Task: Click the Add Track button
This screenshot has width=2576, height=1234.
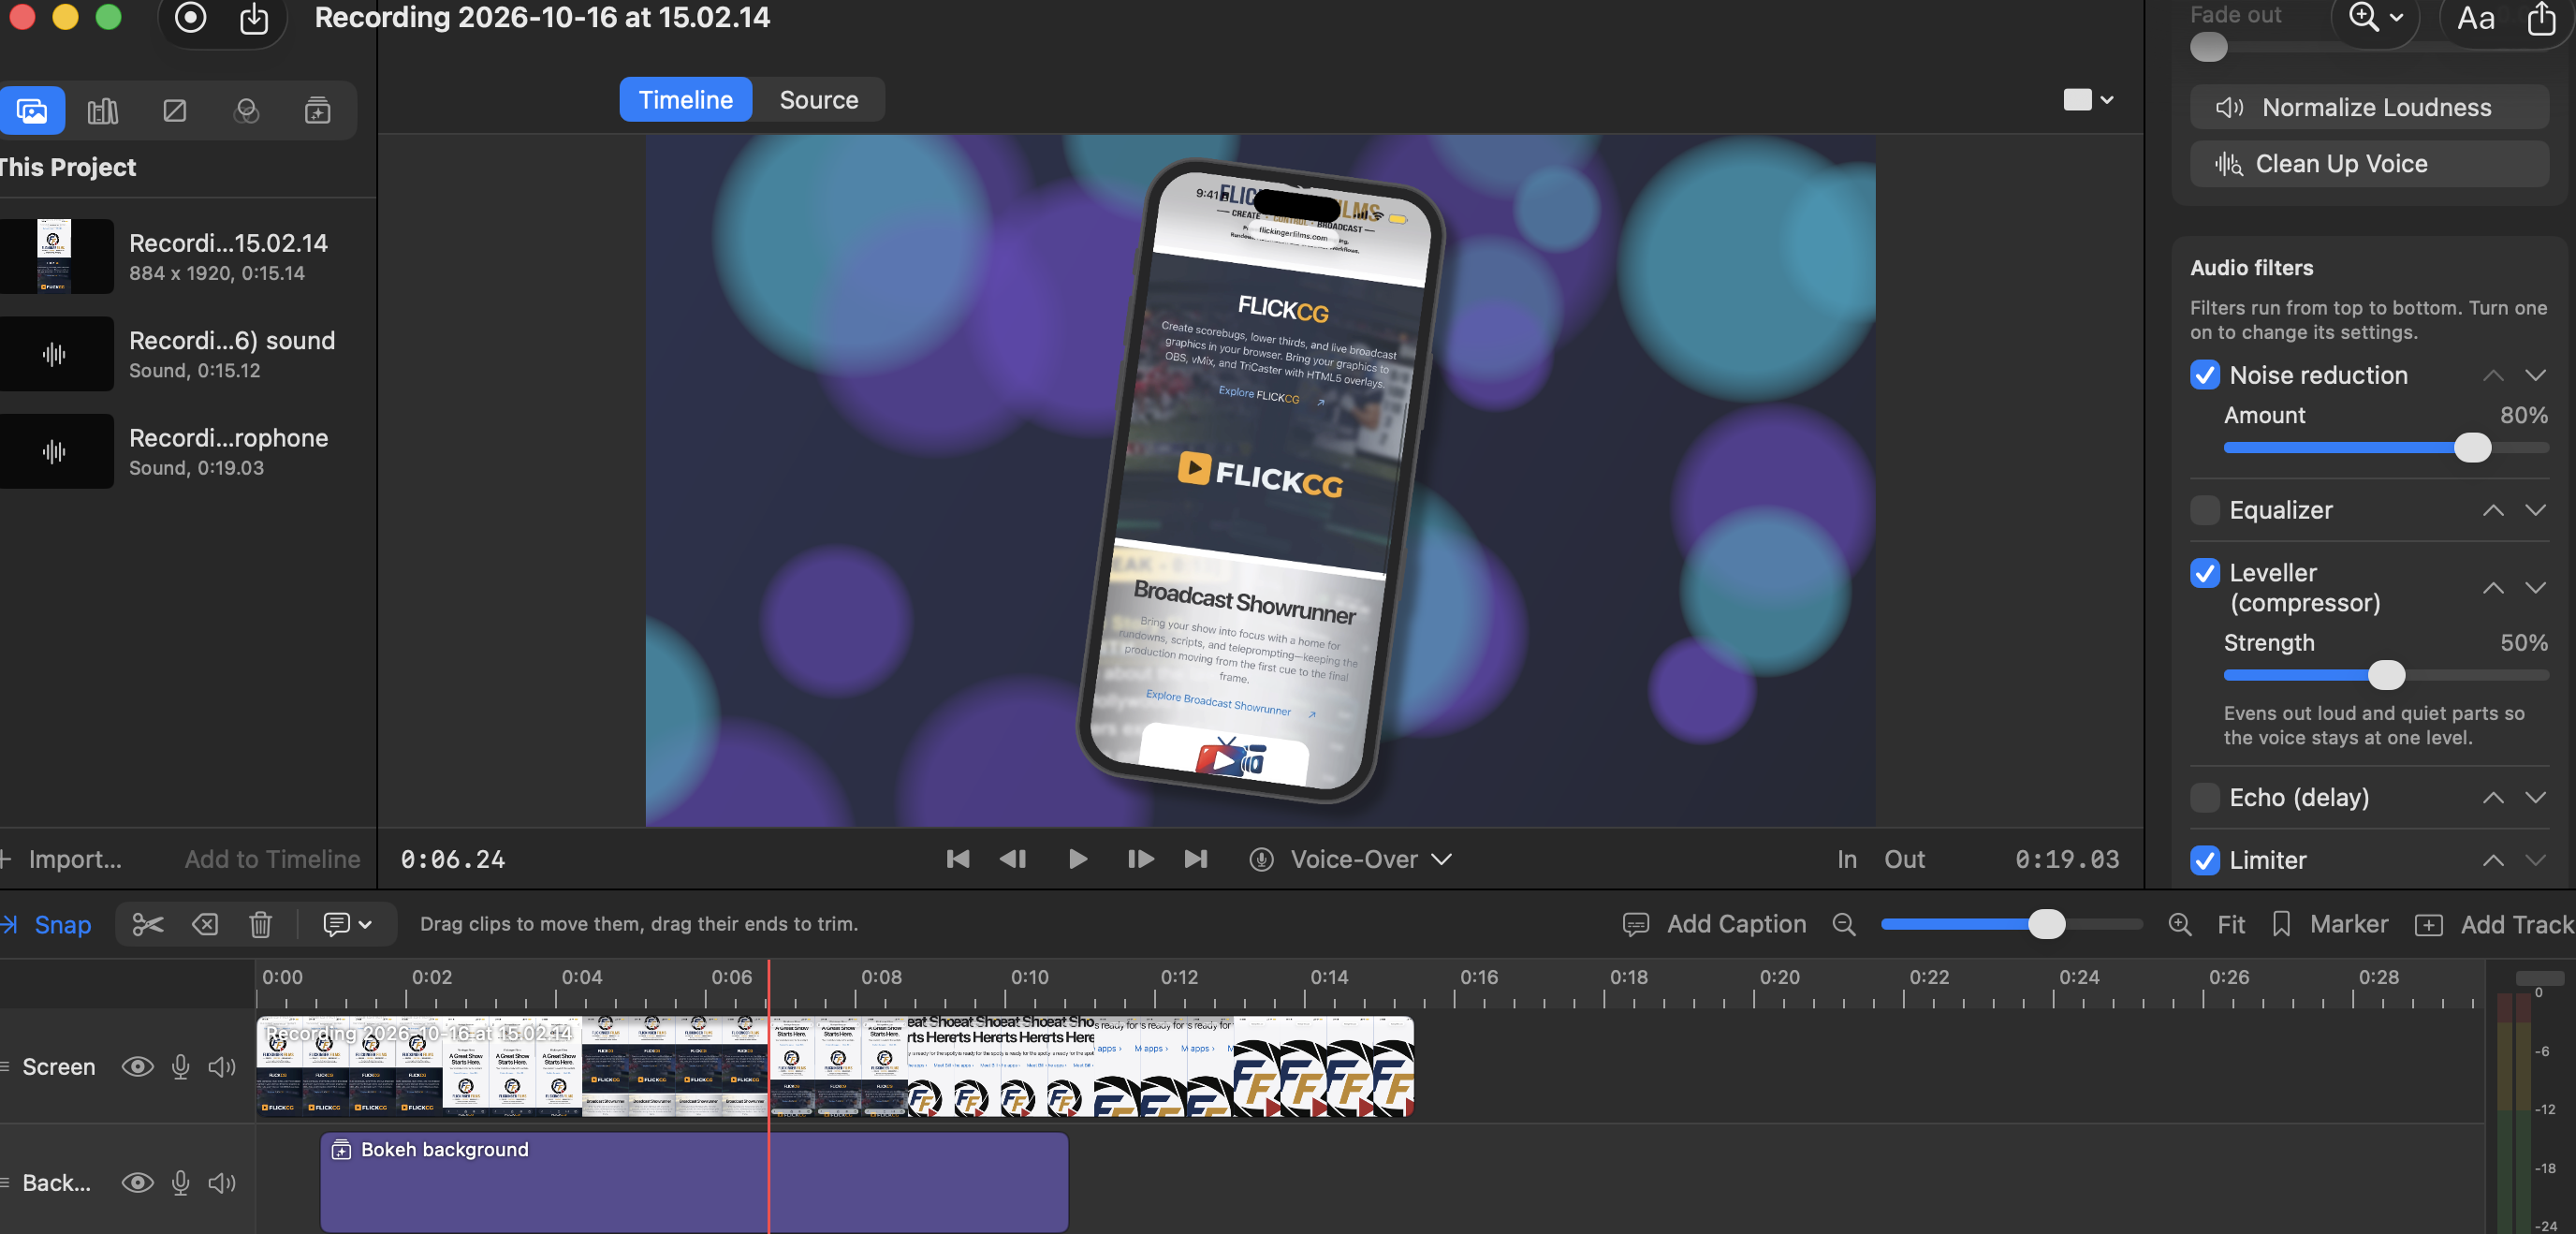Action: tap(2494, 924)
